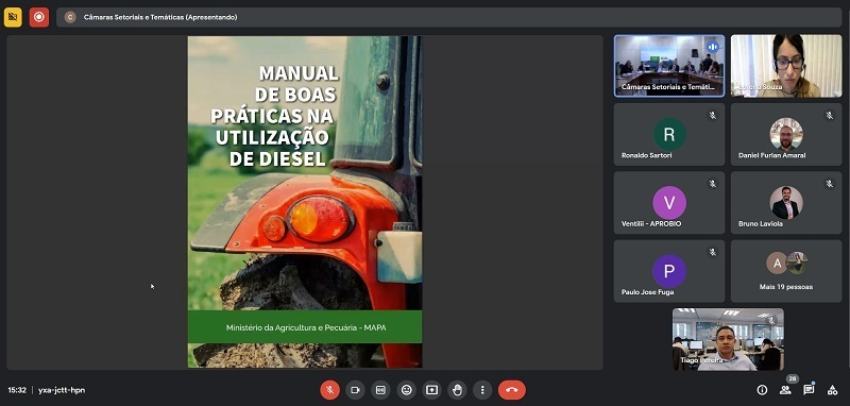850x406 pixels.
Task: Open the emoji reactions panel
Action: (x=406, y=390)
